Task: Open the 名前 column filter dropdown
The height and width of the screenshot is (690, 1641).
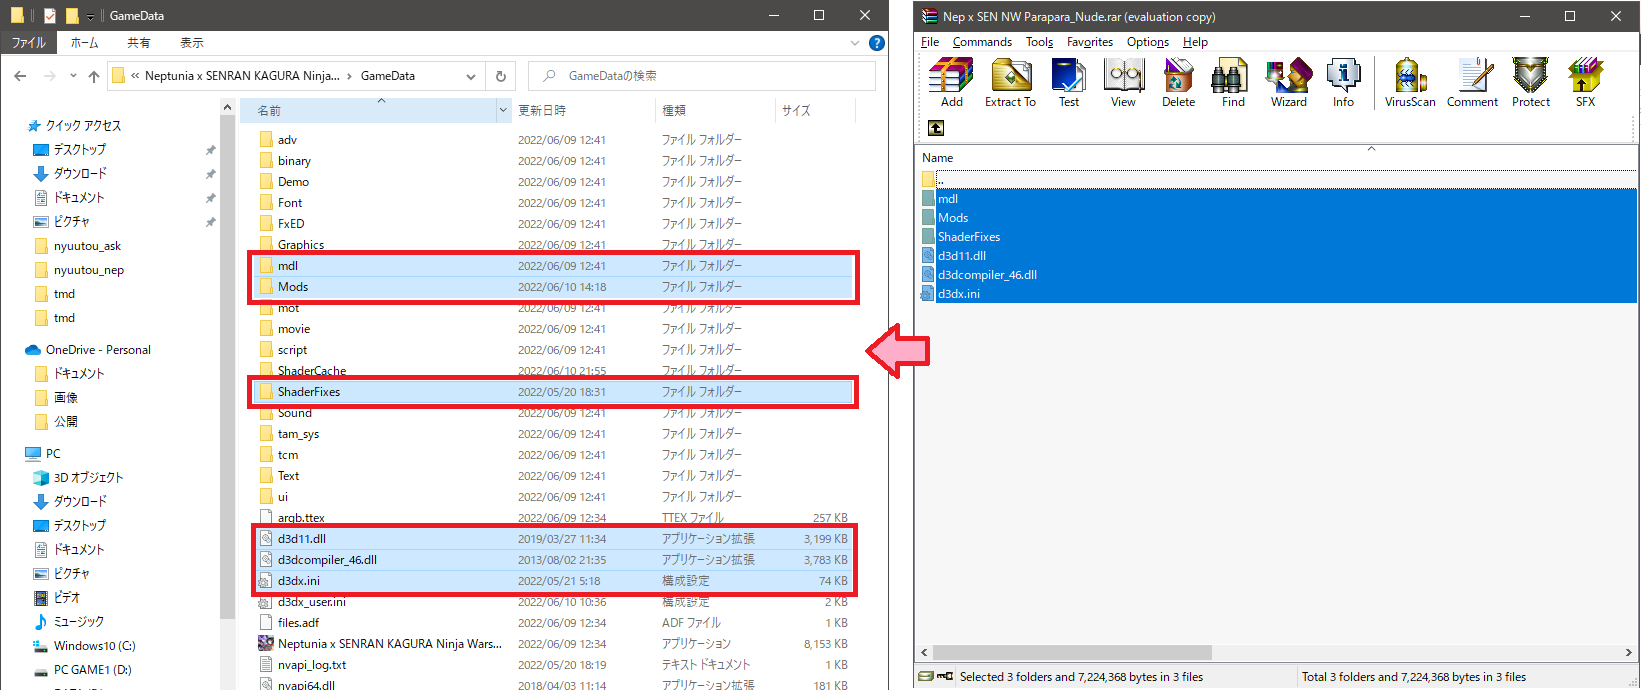Action: [x=503, y=111]
